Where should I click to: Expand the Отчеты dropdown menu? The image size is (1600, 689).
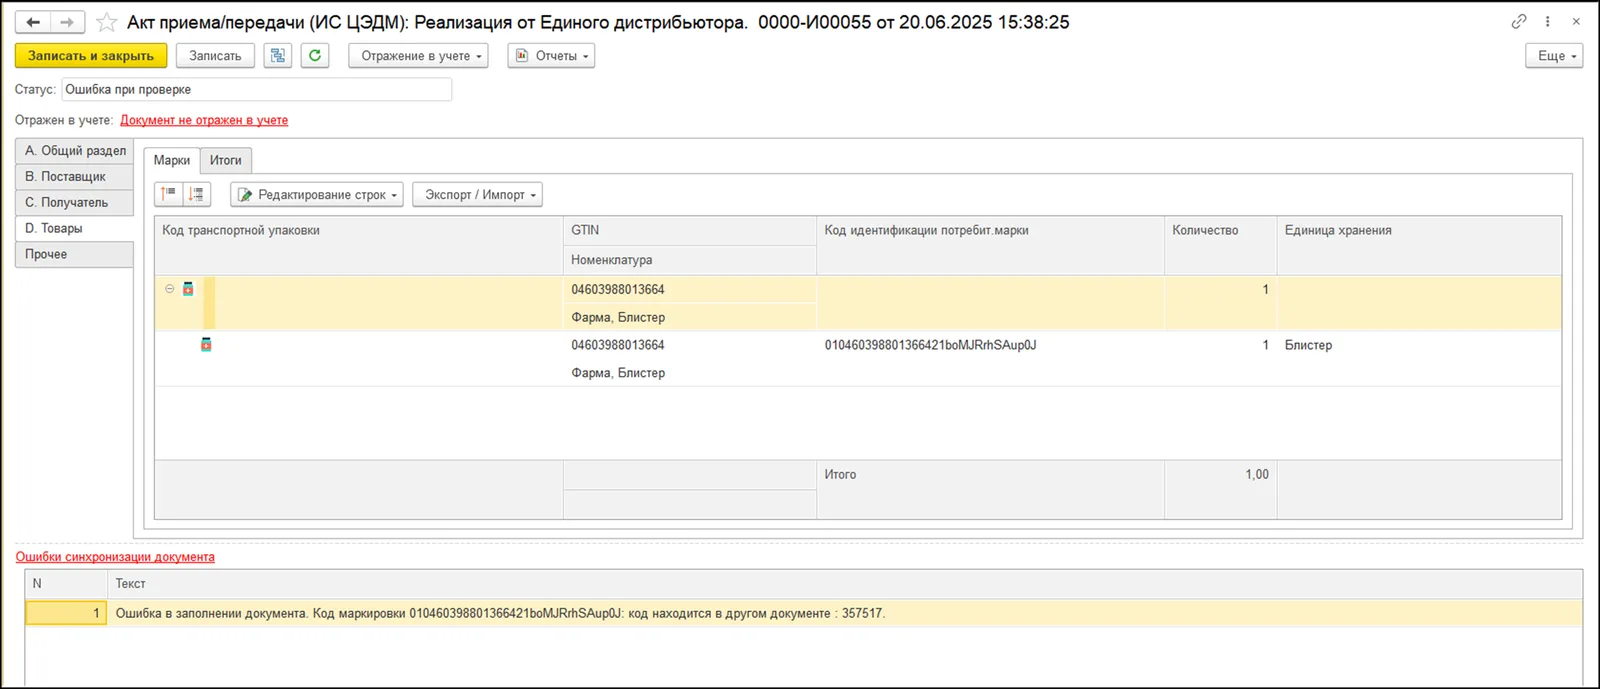pos(551,56)
